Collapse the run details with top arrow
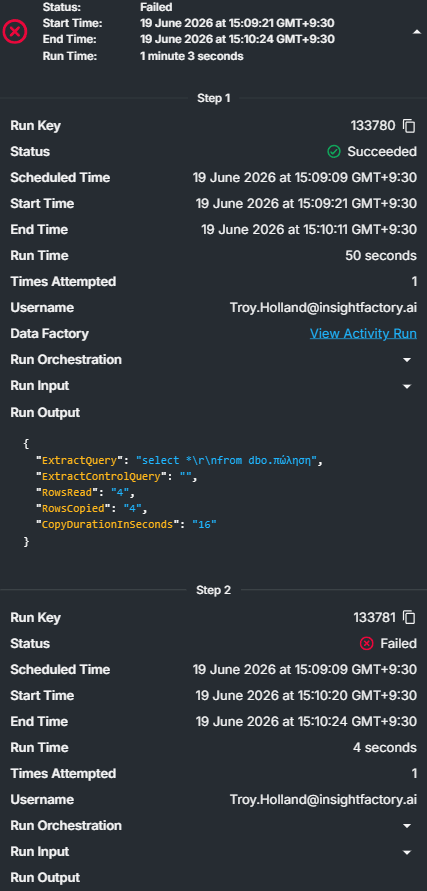The image size is (427, 891). (416, 32)
